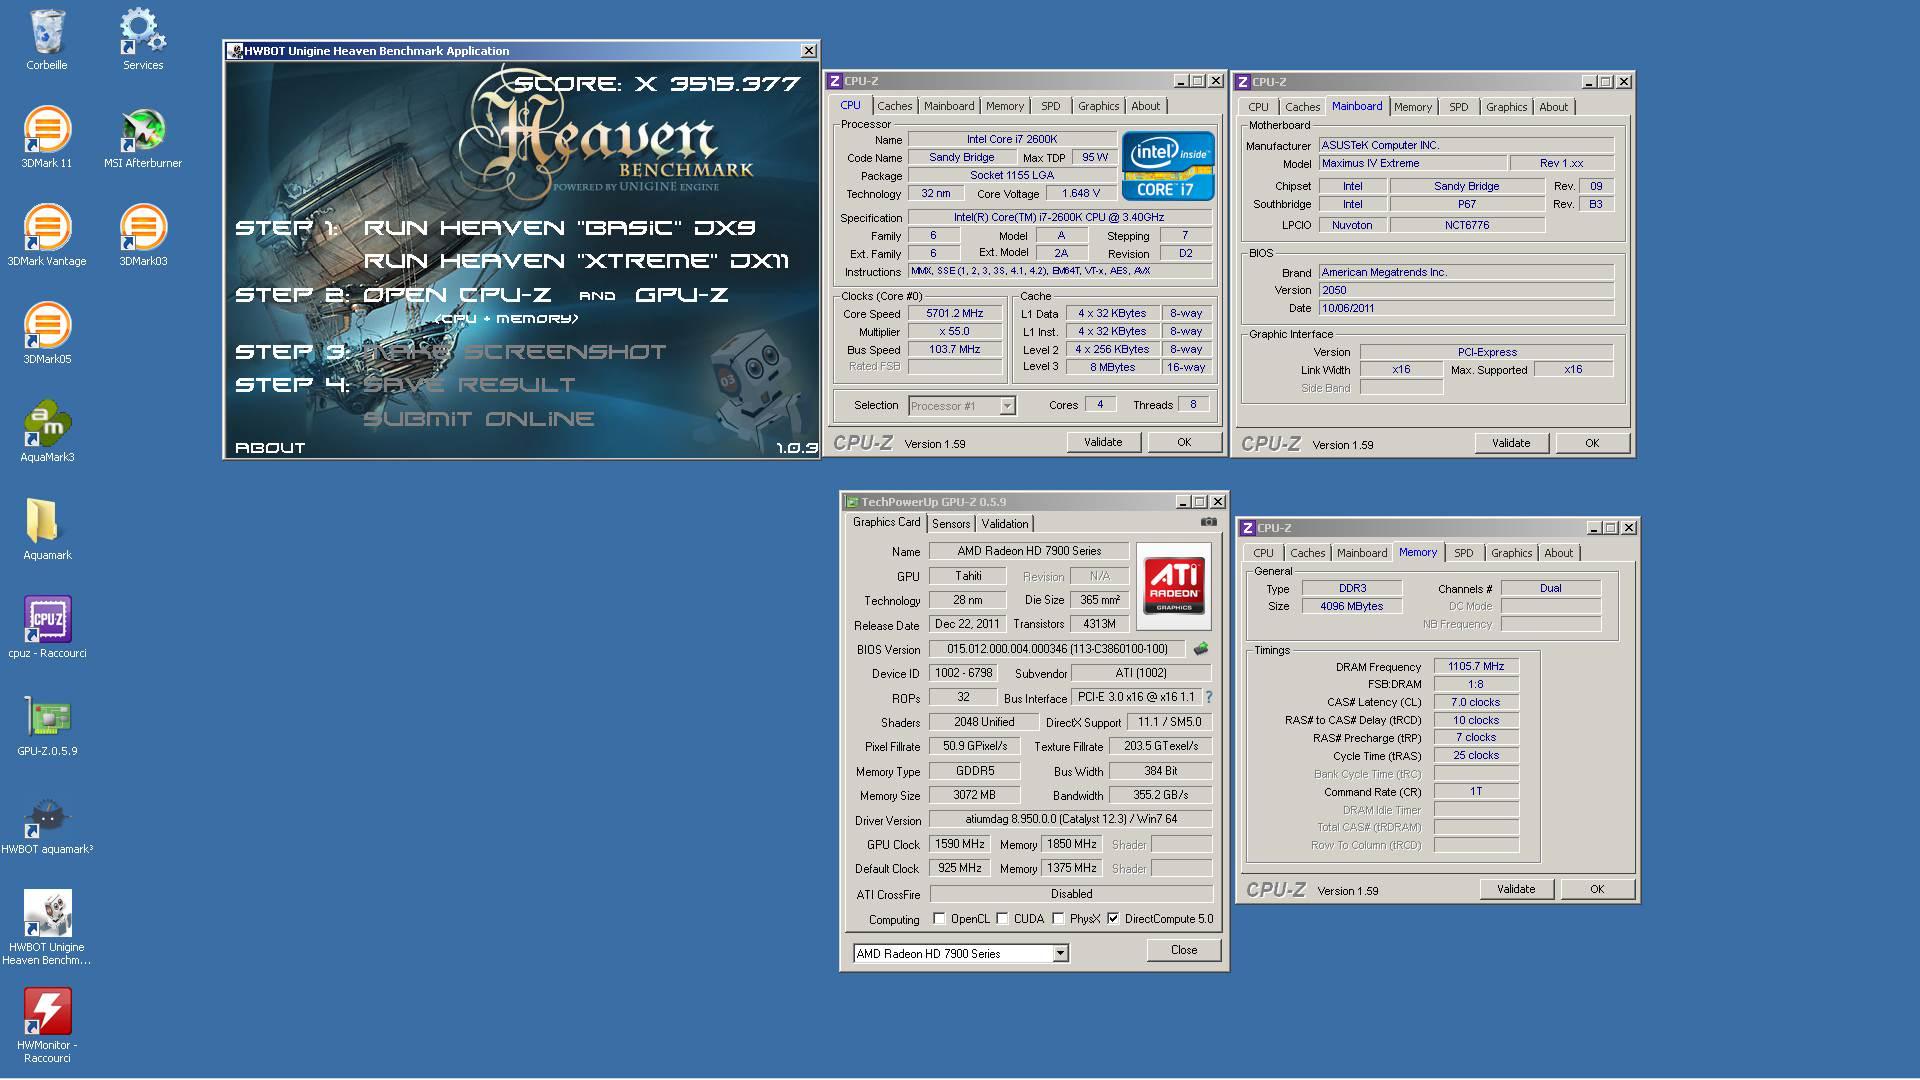Click ABOUT in the Heaven benchmark app

tap(270, 448)
